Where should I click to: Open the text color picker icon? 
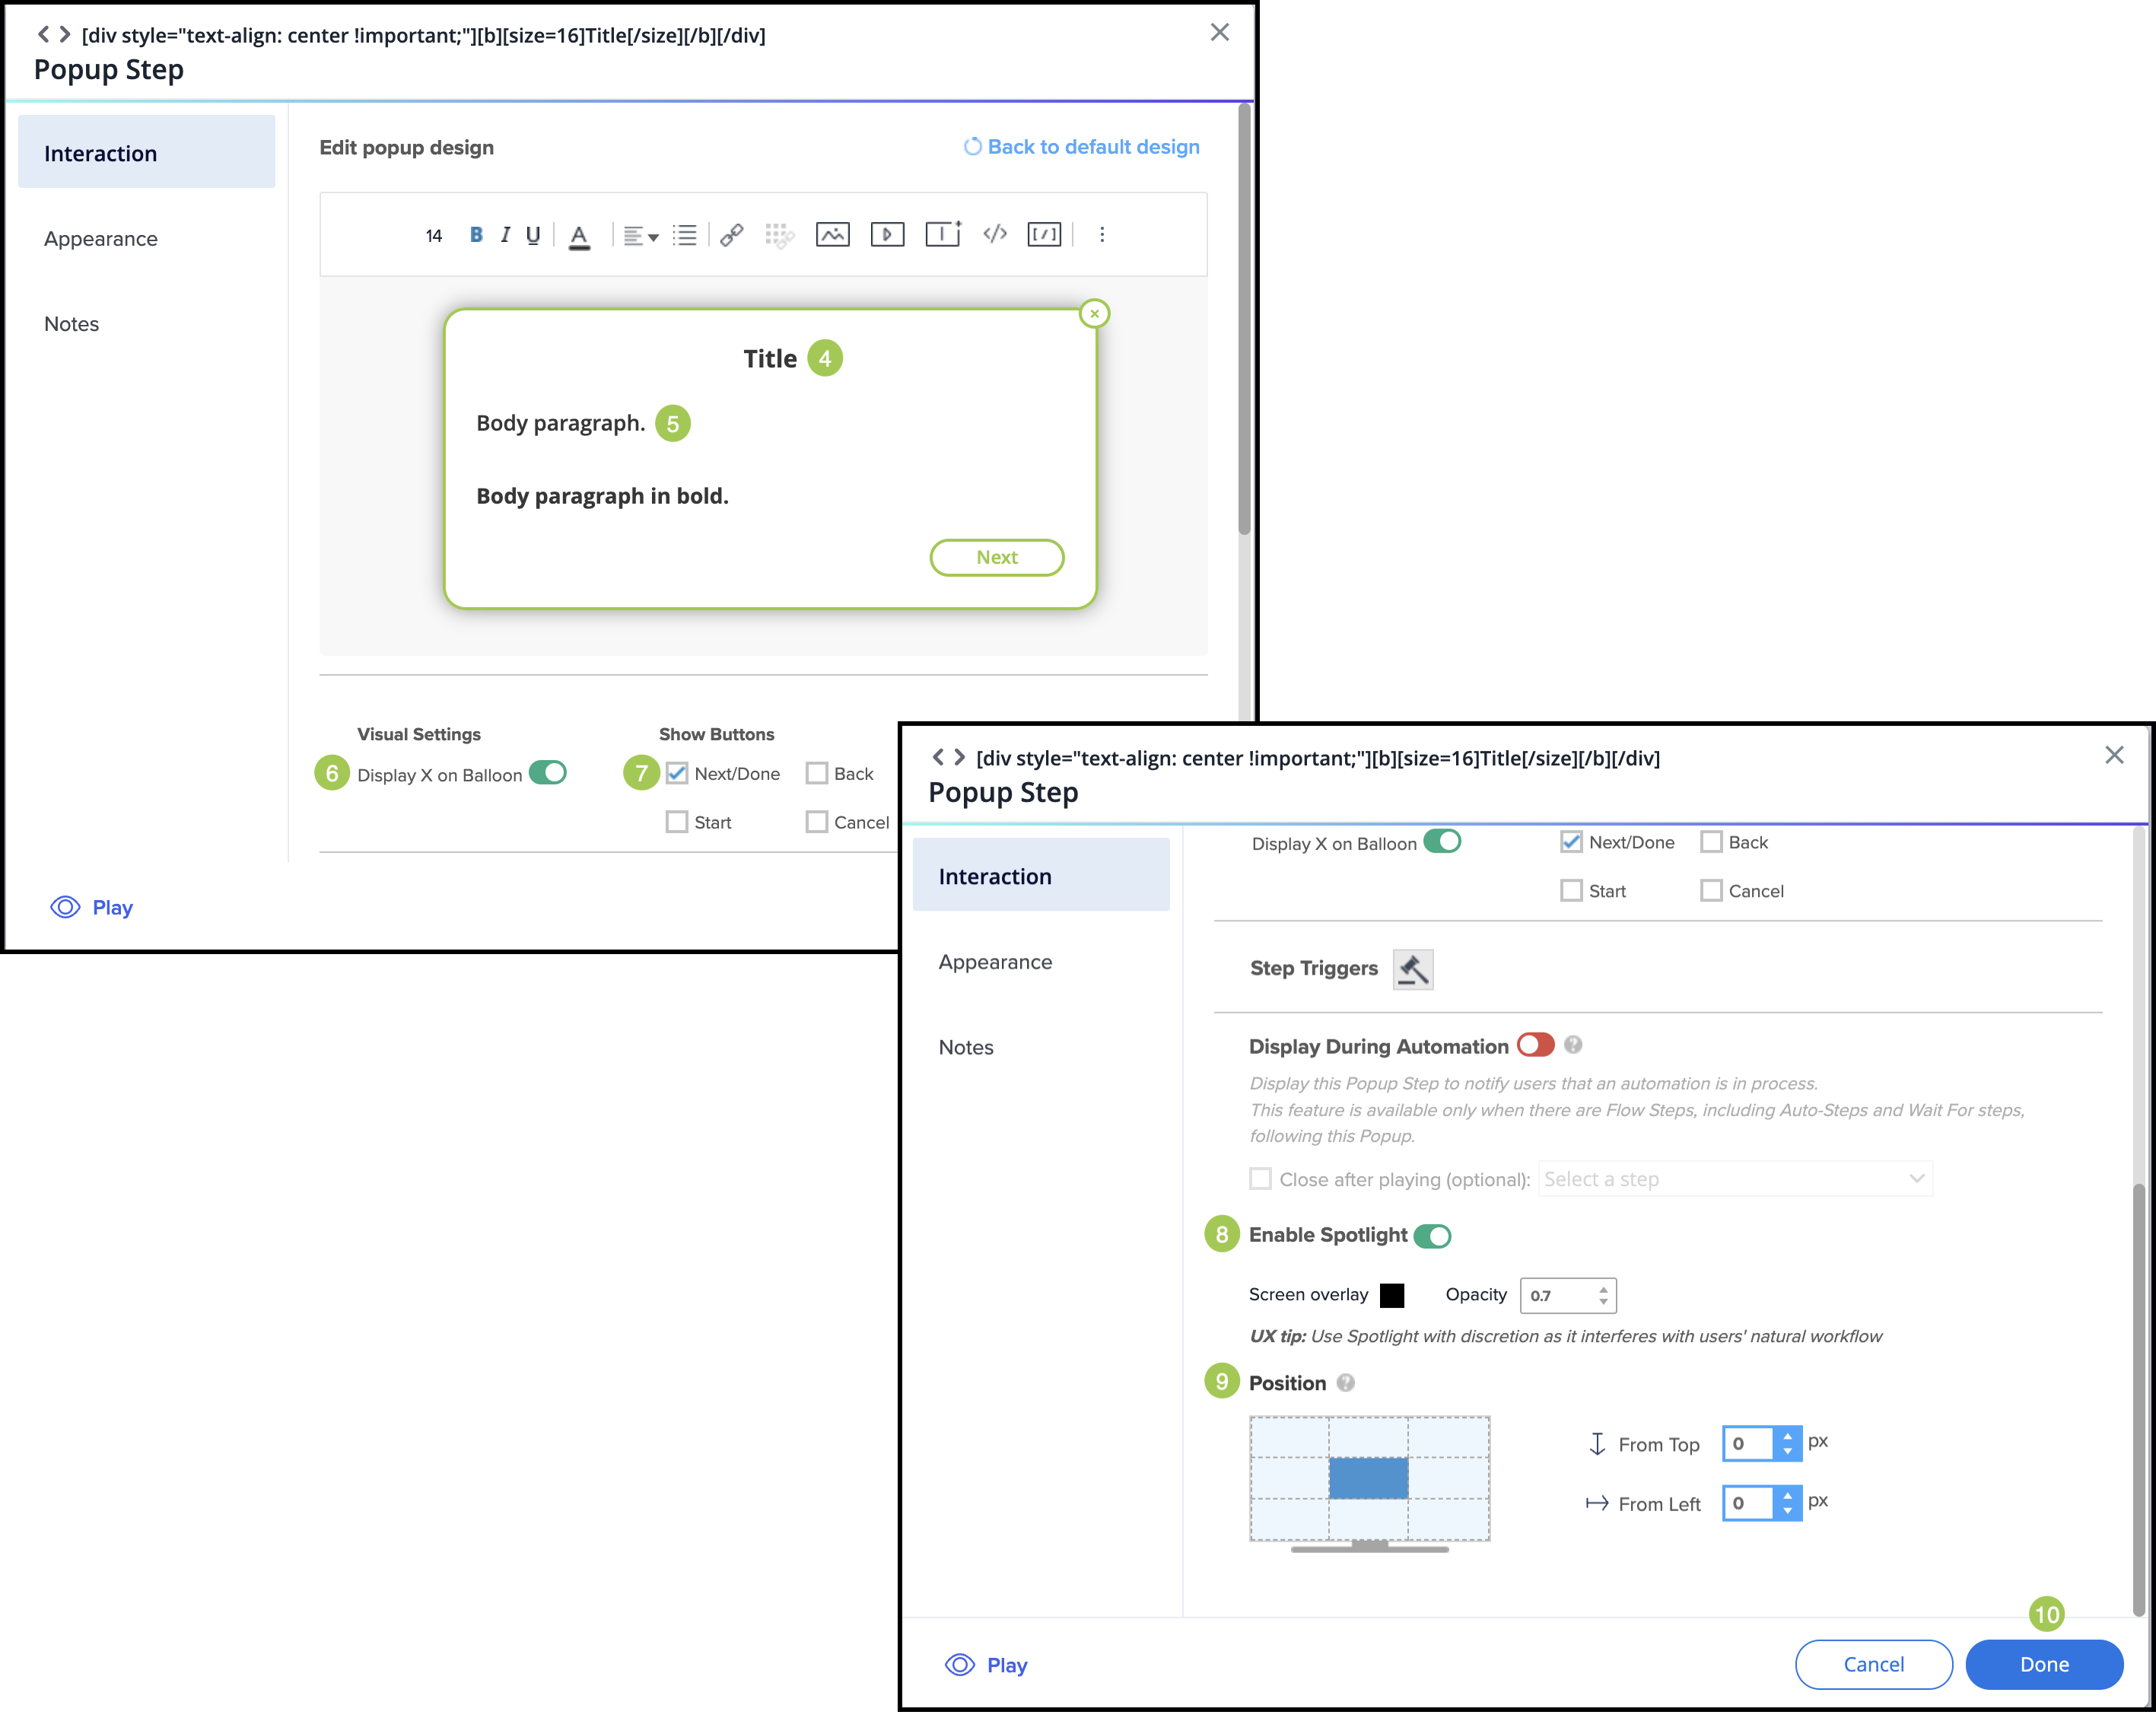(579, 236)
